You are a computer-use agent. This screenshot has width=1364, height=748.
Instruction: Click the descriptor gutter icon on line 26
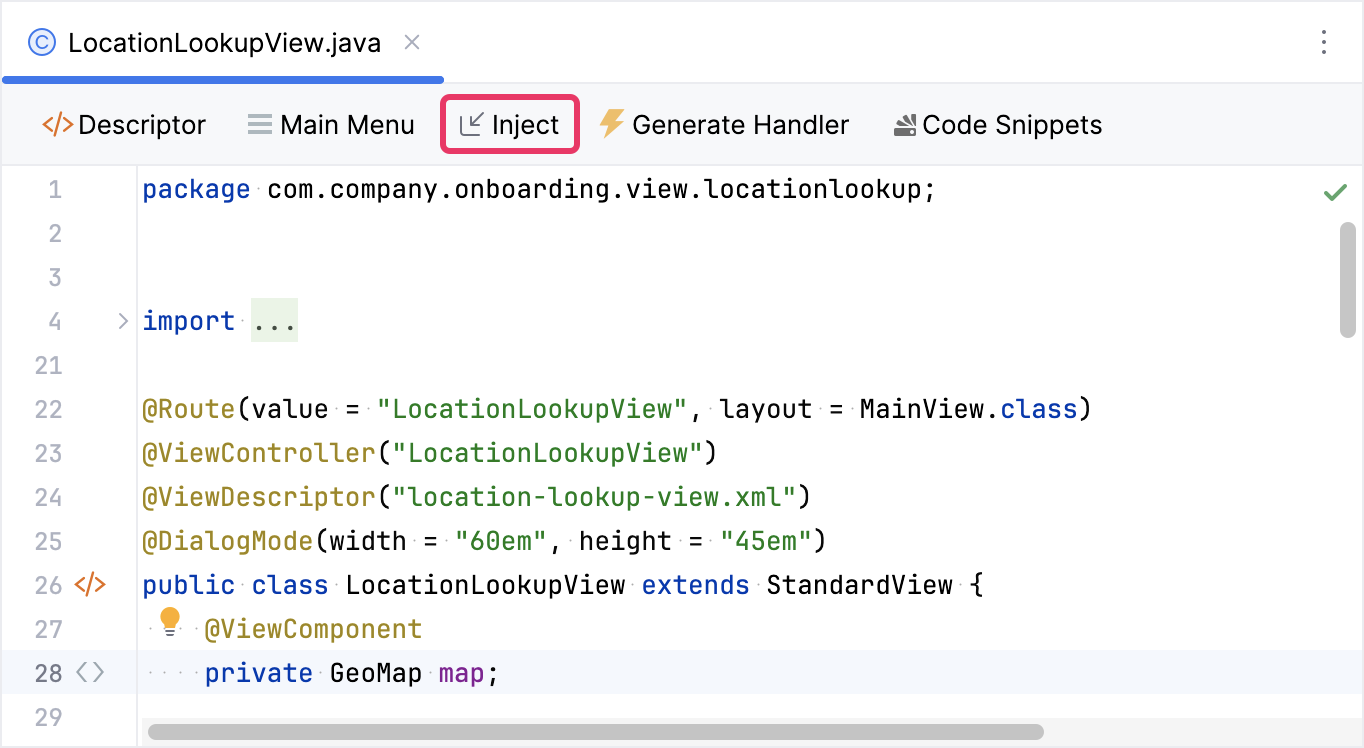tap(90, 585)
